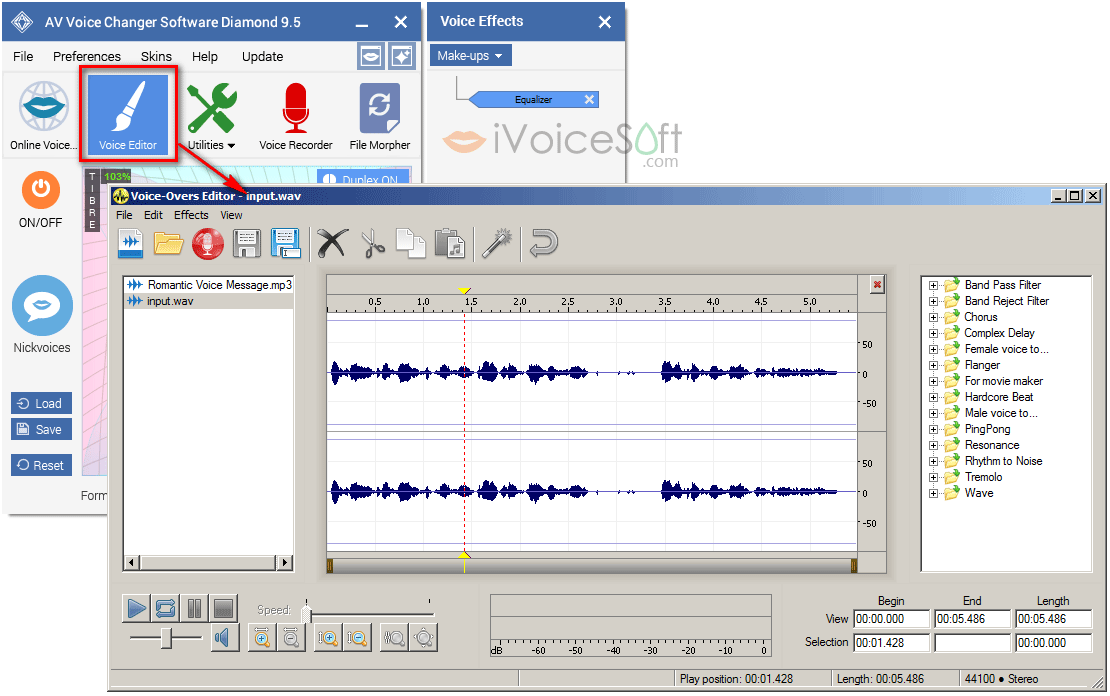Expand the Flanger effect node
Screen dimensions: 1110x696
pyautogui.click(x=934, y=365)
